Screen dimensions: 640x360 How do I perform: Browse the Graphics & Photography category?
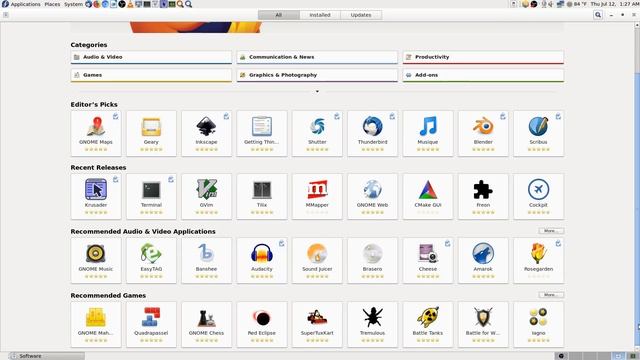[317, 75]
